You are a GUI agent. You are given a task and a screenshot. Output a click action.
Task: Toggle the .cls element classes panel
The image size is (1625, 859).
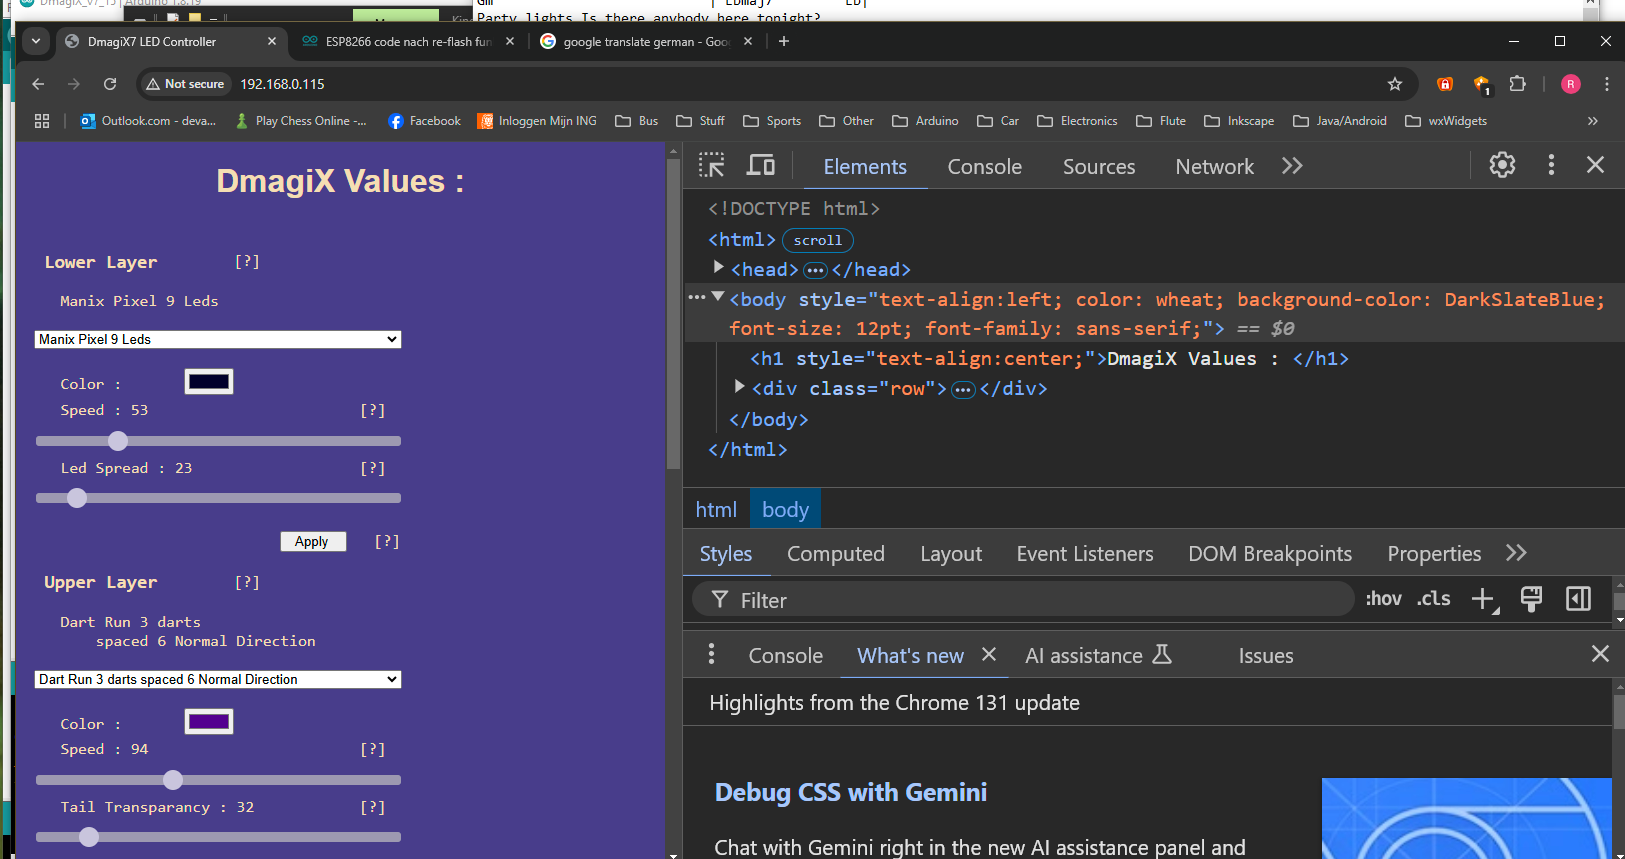click(x=1433, y=599)
